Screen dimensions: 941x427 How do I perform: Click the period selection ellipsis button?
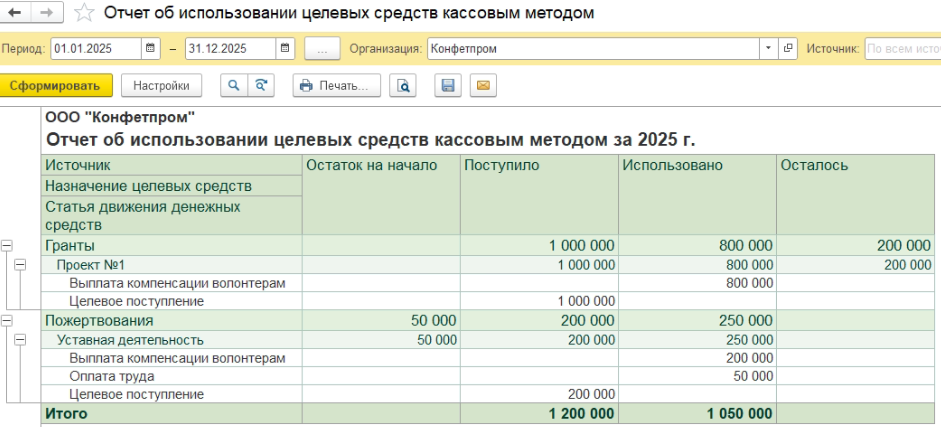click(x=322, y=48)
